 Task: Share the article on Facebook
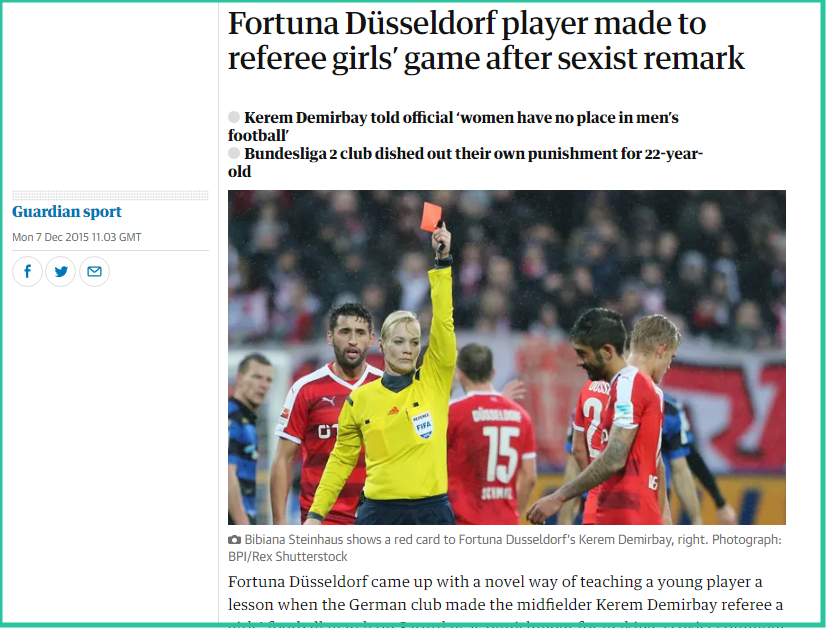click(x=27, y=271)
